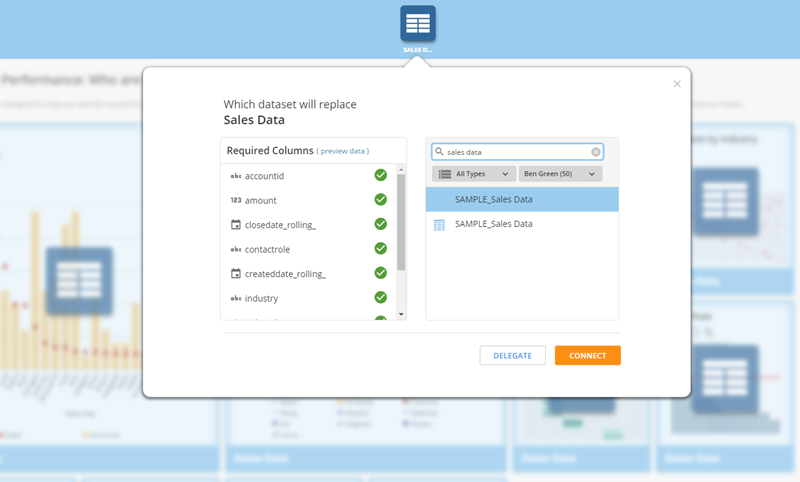Viewport: 800px width, 482px height.
Task: Click the magnifier search icon
Action: click(x=439, y=151)
